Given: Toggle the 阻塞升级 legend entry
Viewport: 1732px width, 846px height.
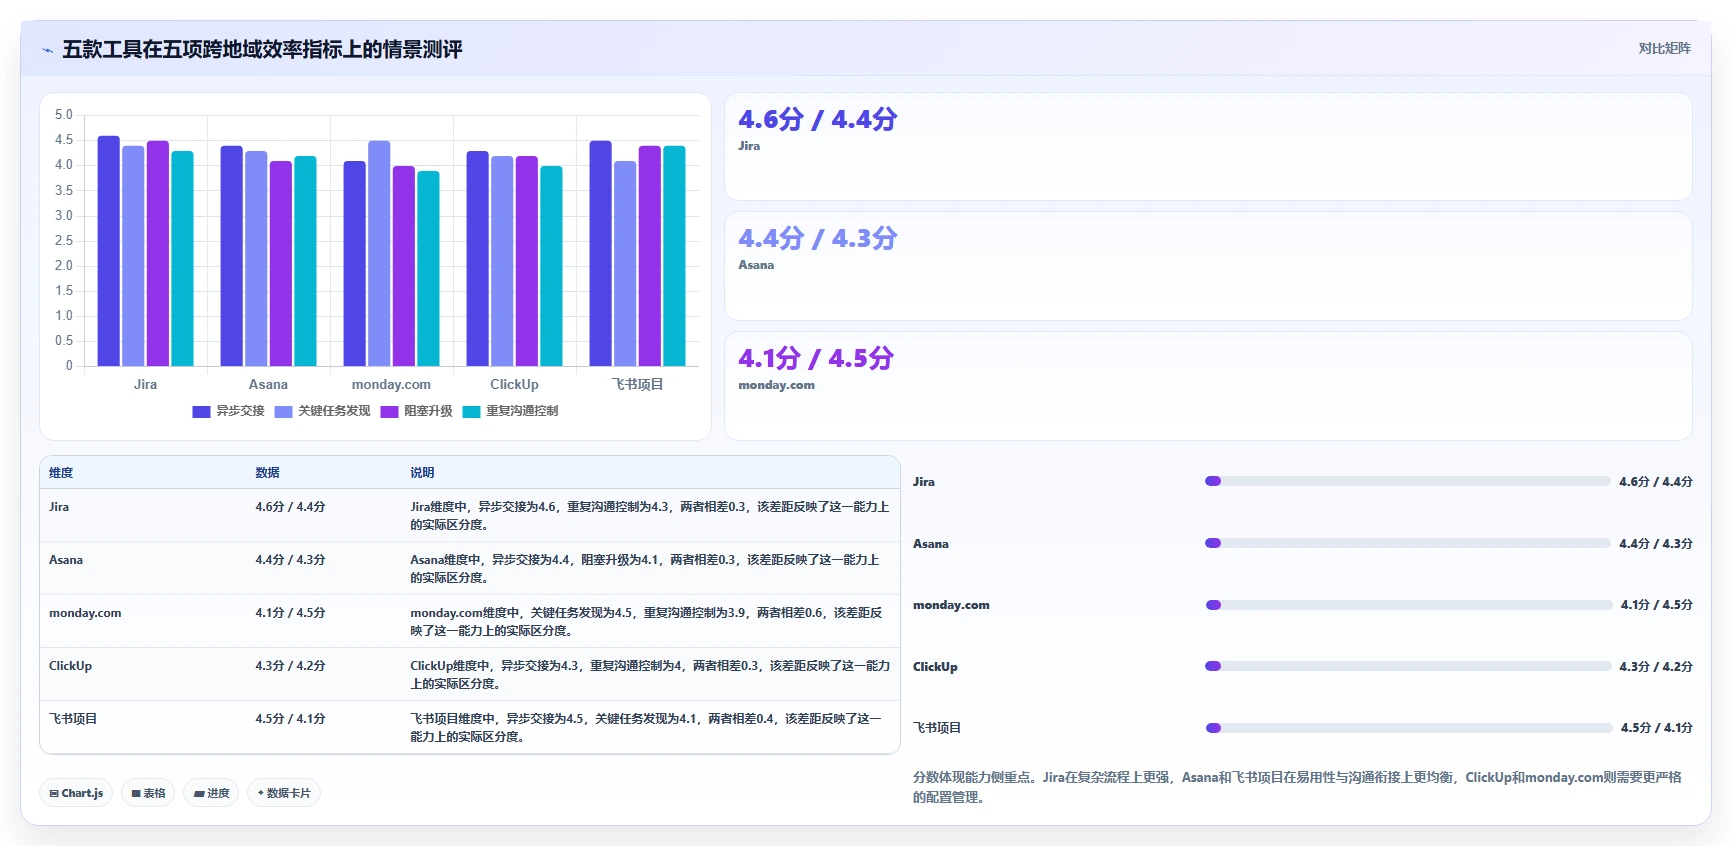Looking at the screenshot, I should (x=416, y=411).
